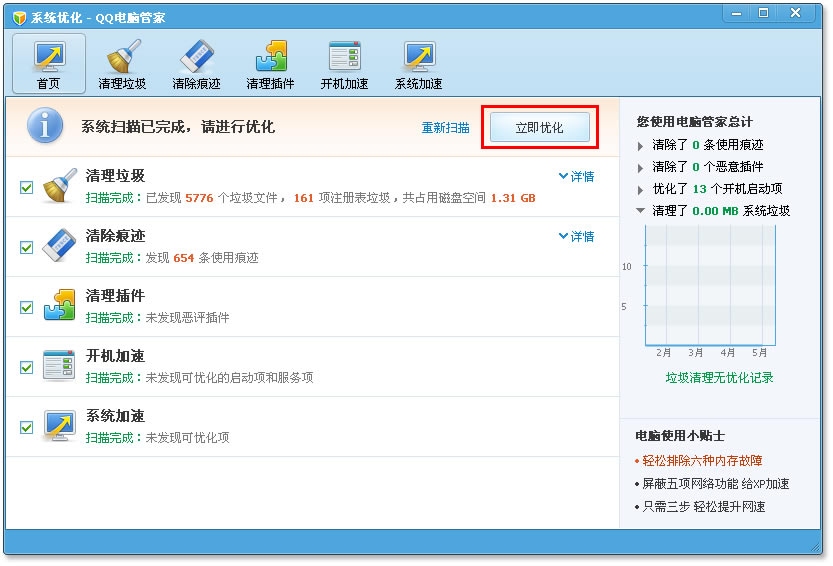Viewport: 833px width, 566px height.
Task: Open the 首页 home tab icon
Action: pyautogui.click(x=49, y=64)
